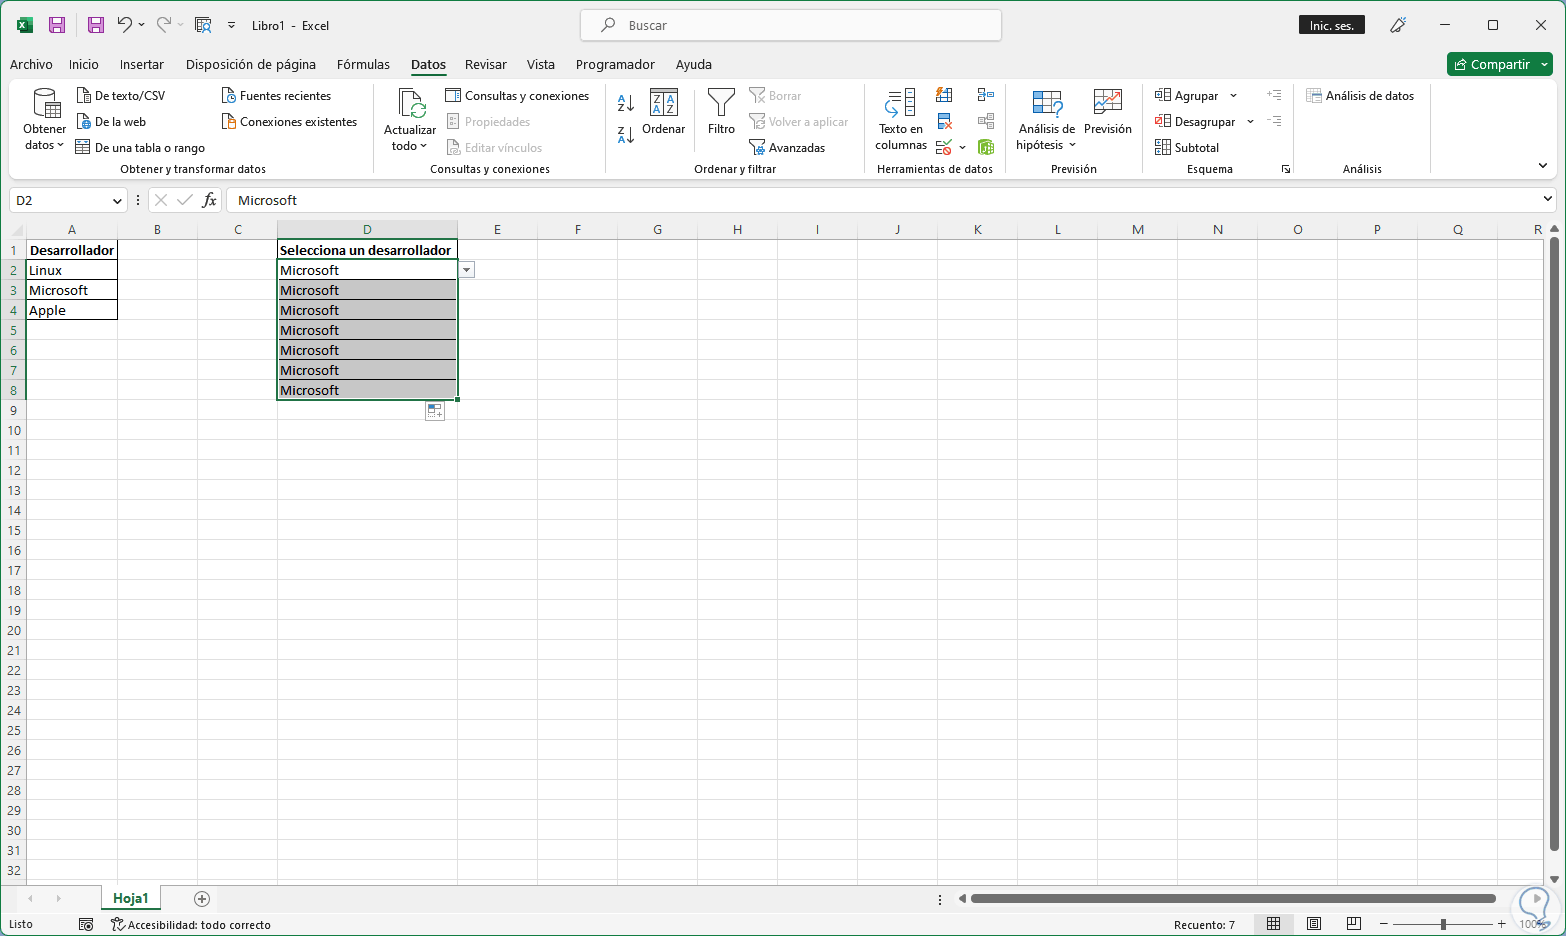1566x936 pixels.
Task: Open Análisis de hipótesis menu
Action: pos(1047,120)
